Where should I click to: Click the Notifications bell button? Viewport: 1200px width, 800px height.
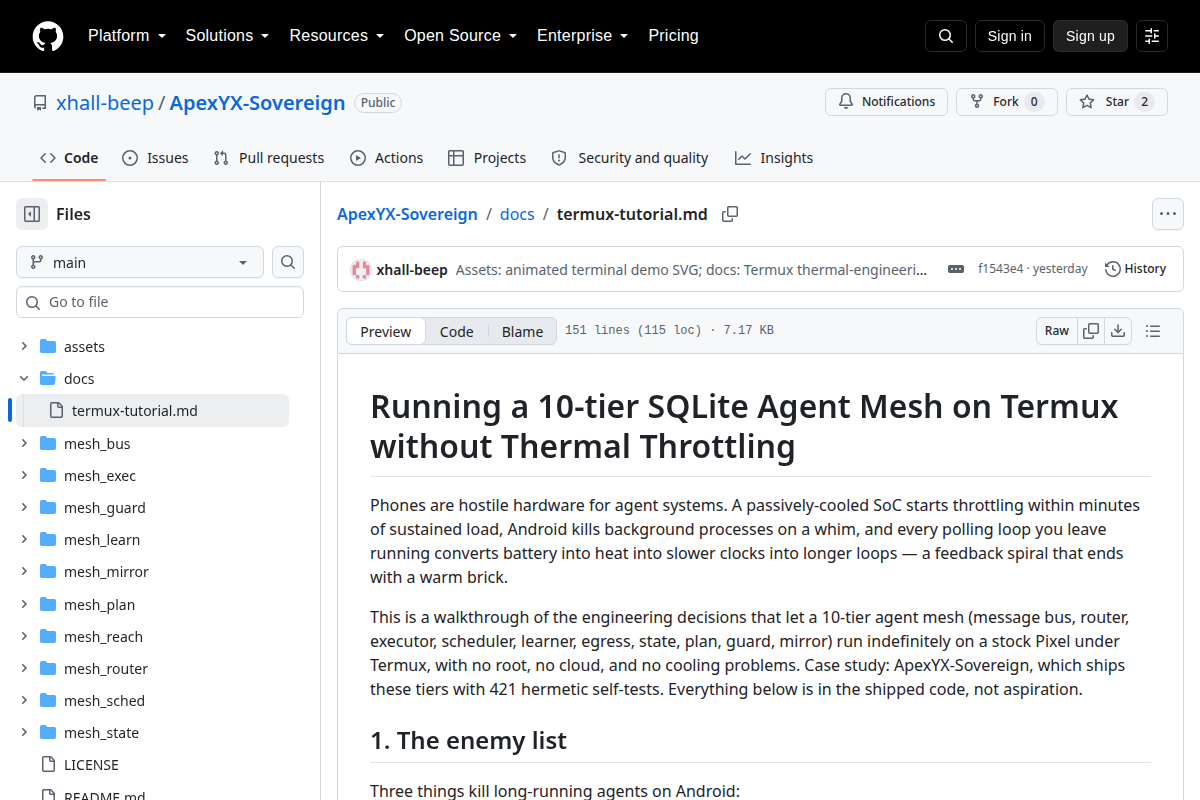point(886,102)
